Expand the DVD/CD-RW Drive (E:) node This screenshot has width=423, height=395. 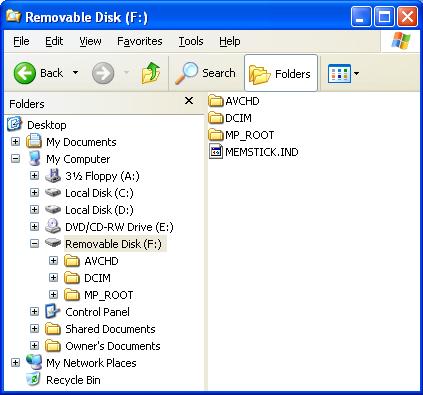point(34,226)
